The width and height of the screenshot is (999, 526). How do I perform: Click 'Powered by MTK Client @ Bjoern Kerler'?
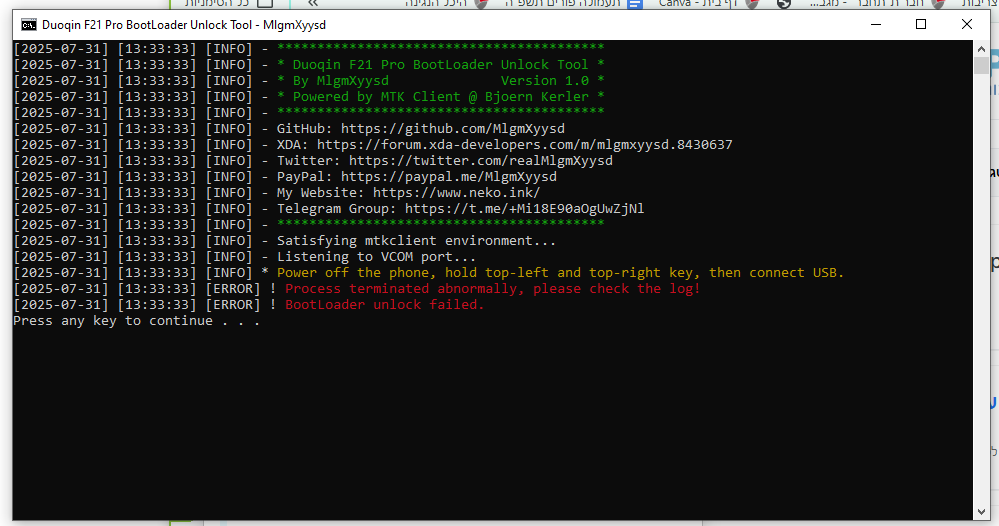click(x=440, y=97)
